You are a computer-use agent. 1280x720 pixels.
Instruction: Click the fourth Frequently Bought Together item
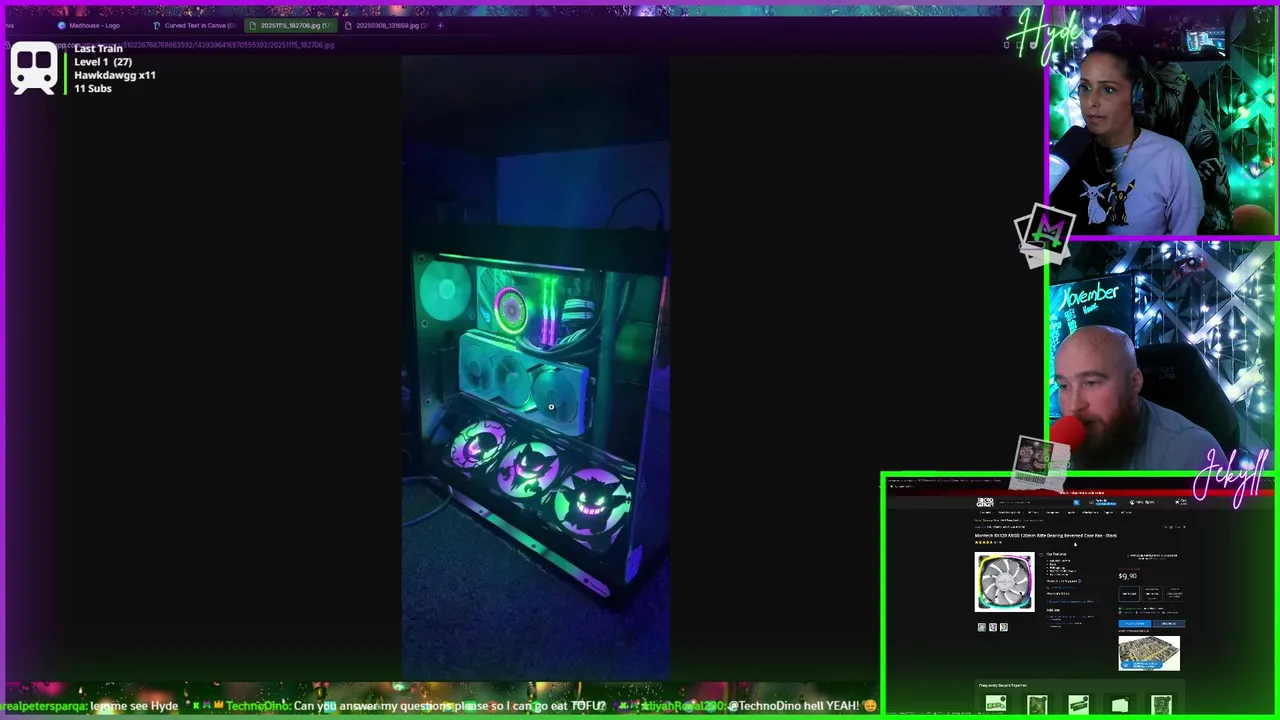[x=1120, y=705]
